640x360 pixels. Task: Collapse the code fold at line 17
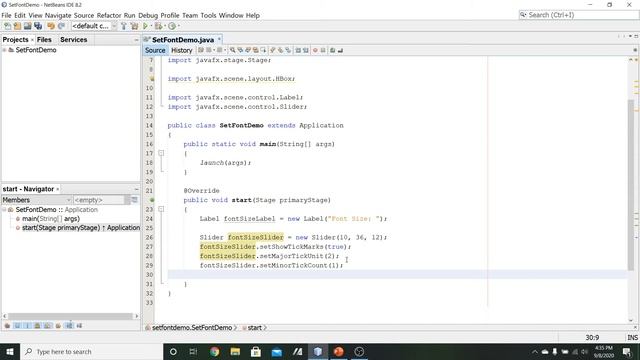point(161,153)
